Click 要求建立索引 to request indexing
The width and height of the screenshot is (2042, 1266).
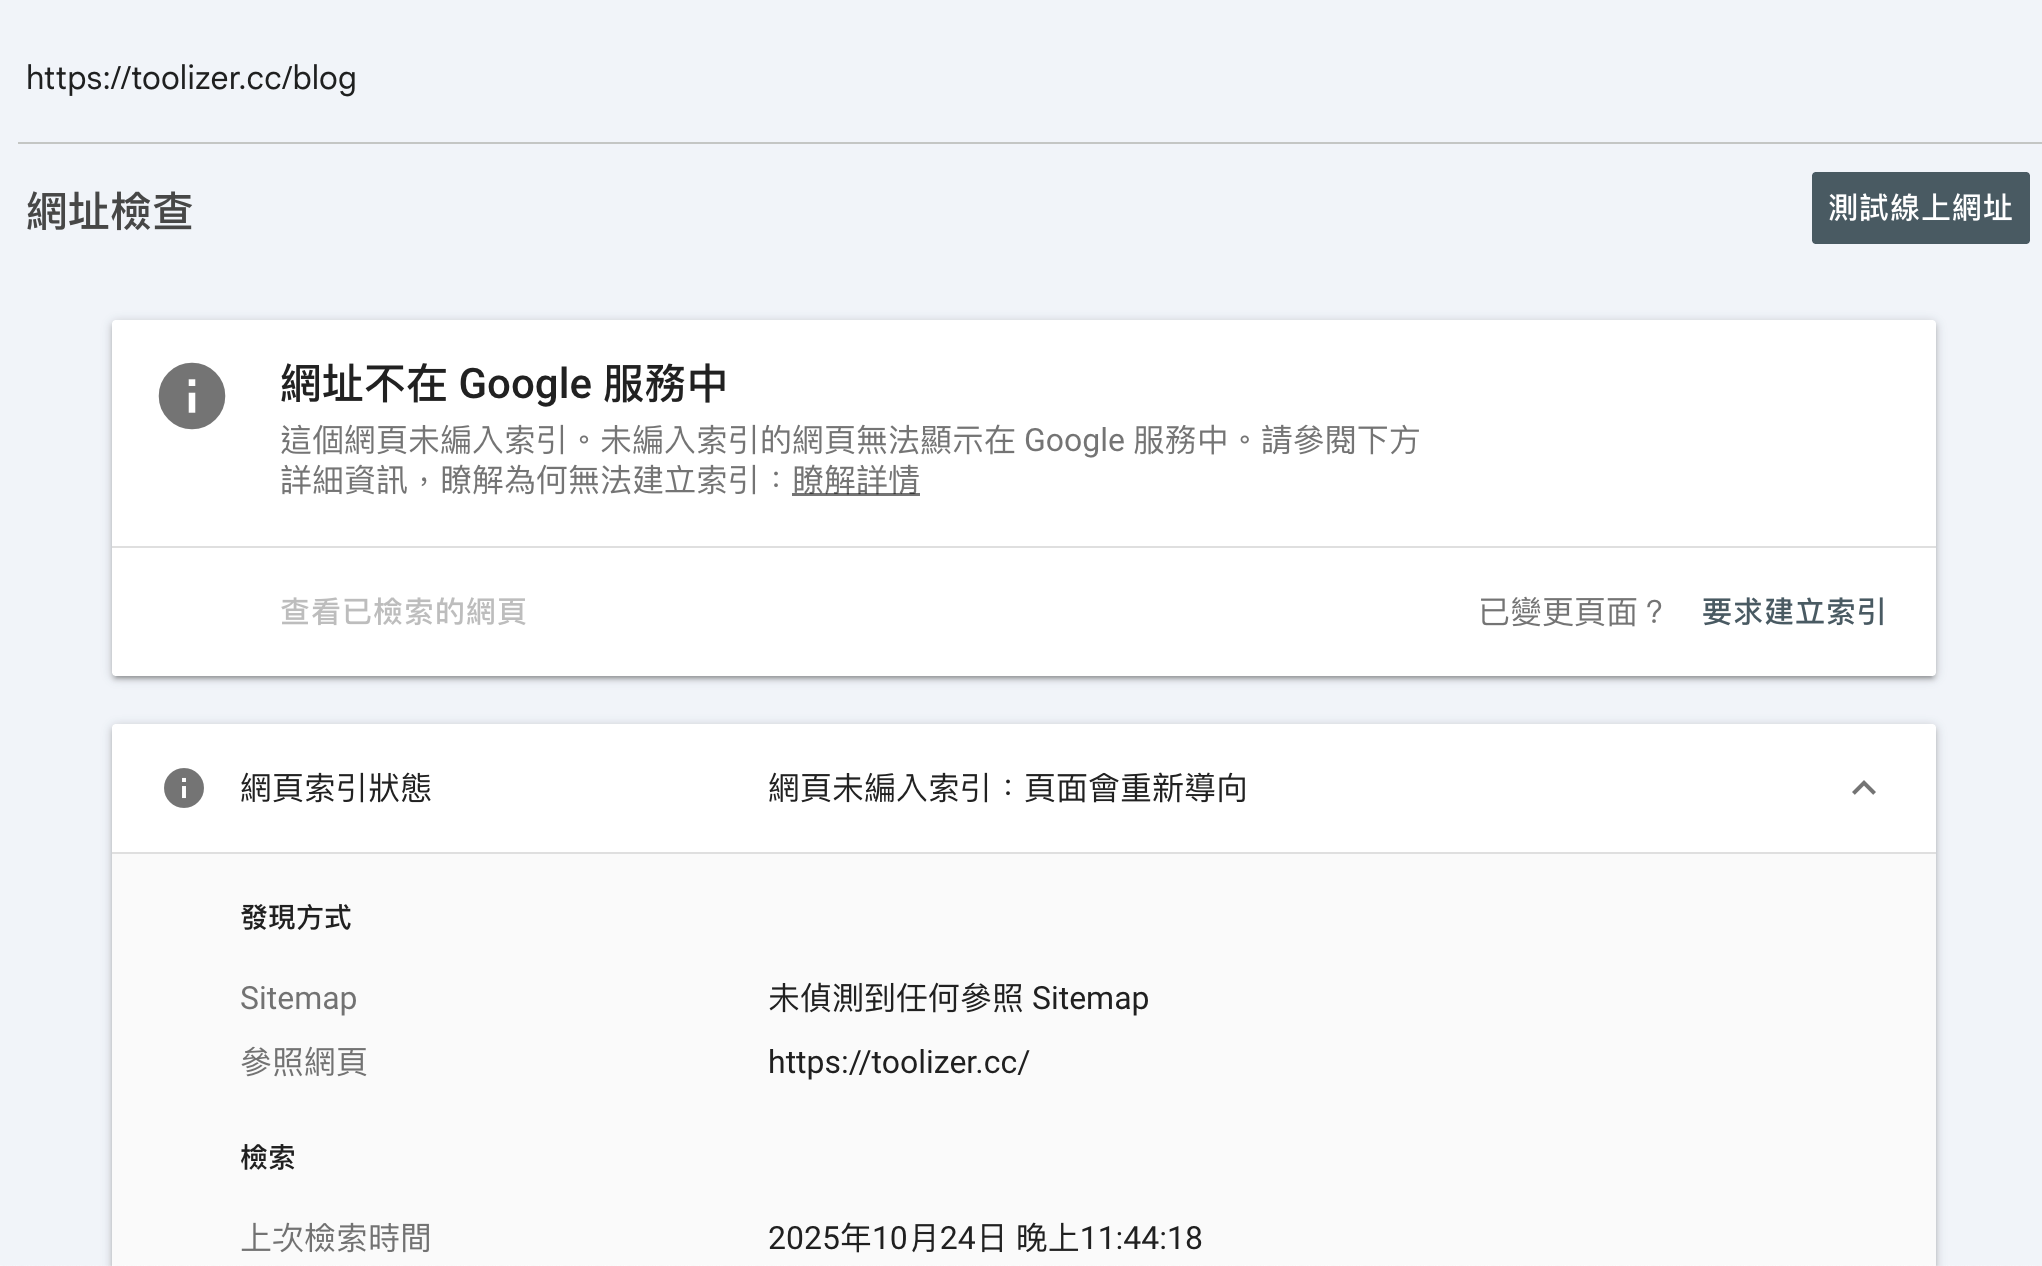1791,613
